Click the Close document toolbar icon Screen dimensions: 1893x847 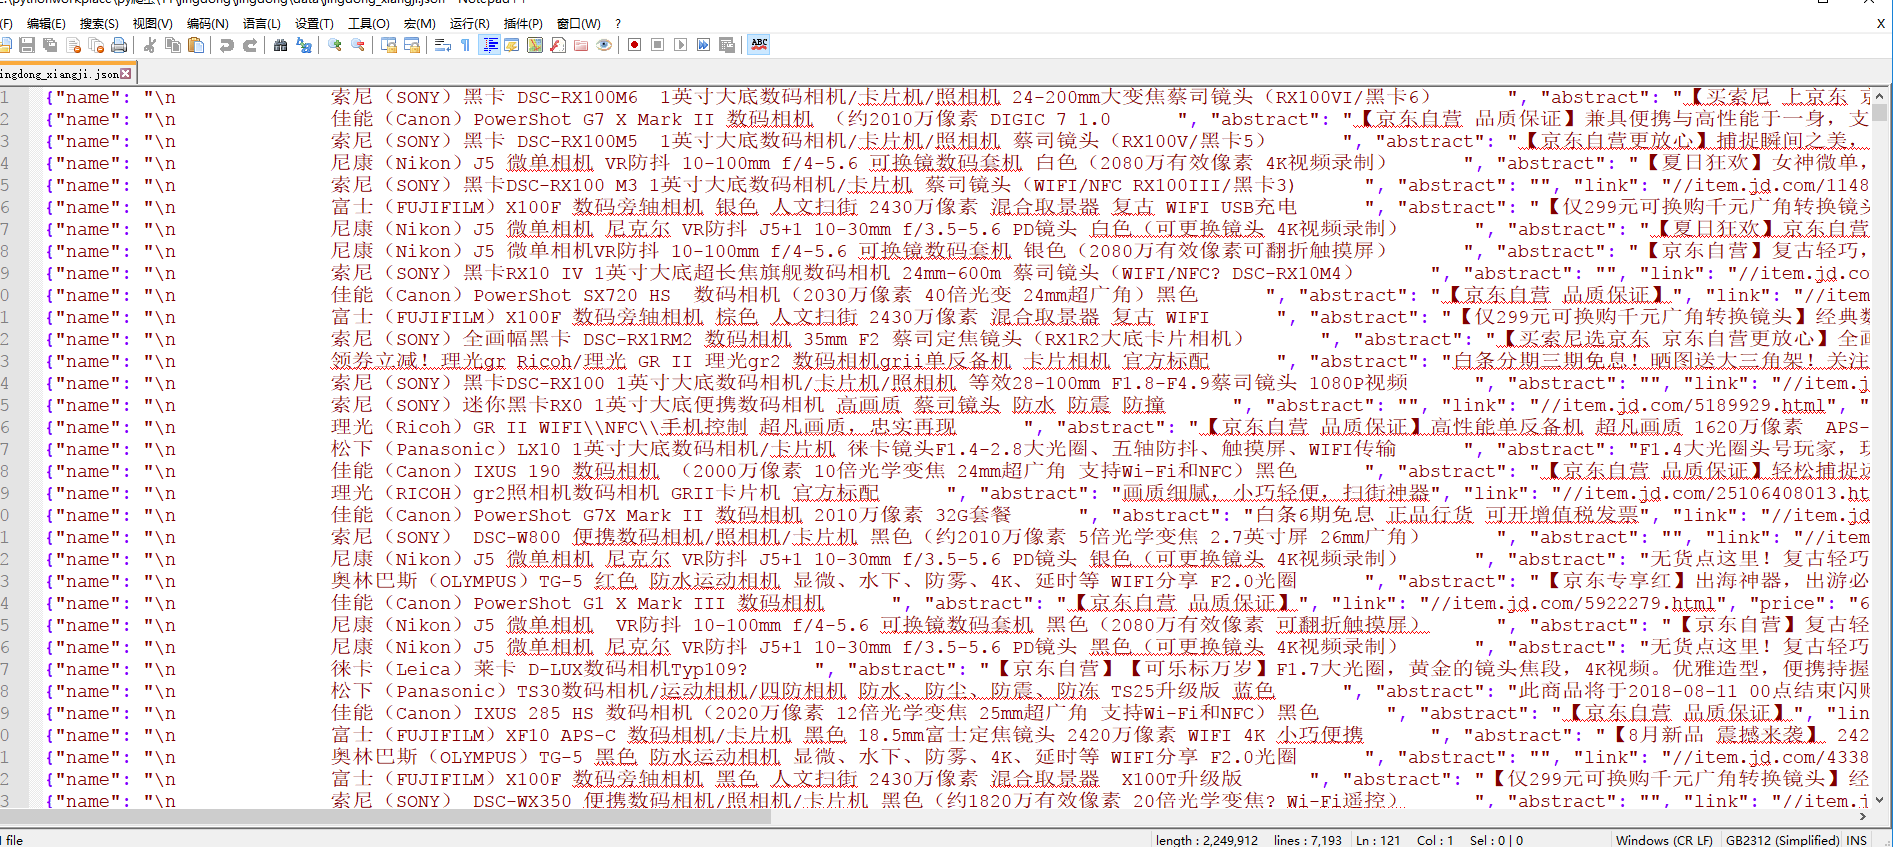click(x=73, y=45)
